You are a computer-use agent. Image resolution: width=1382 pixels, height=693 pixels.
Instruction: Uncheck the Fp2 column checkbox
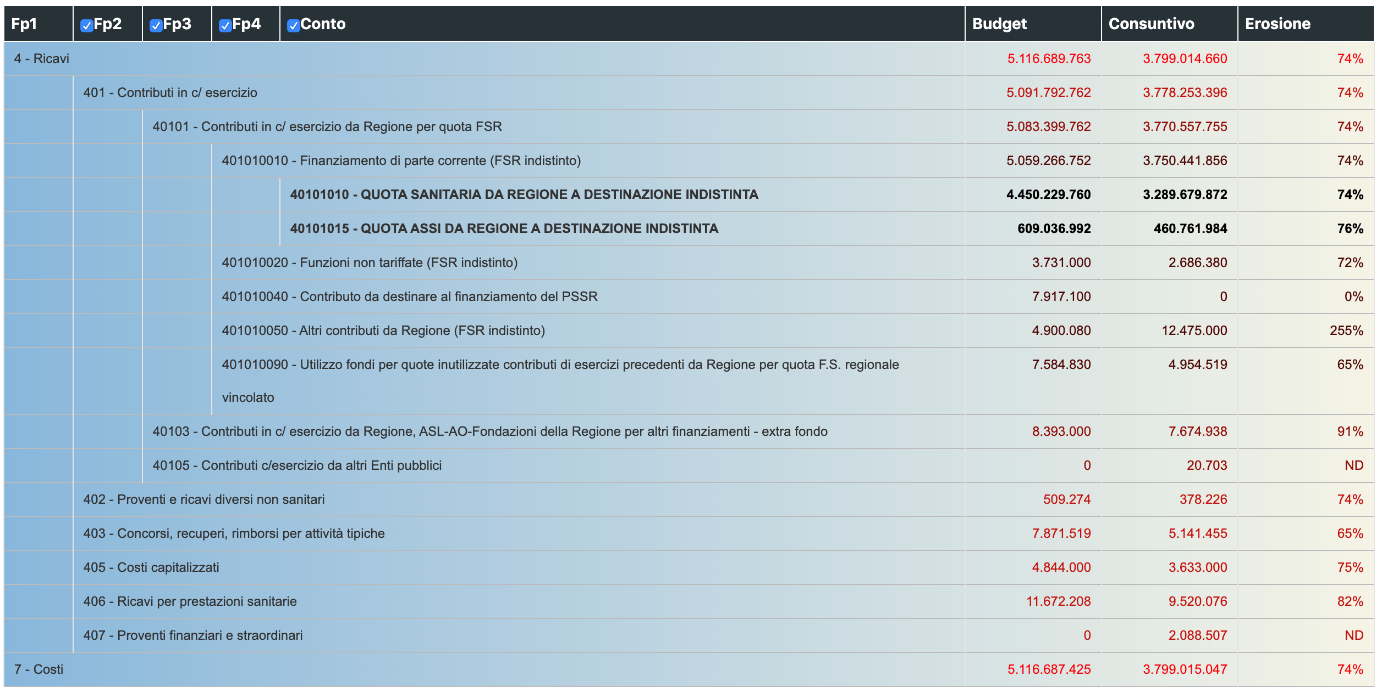[x=86, y=25]
